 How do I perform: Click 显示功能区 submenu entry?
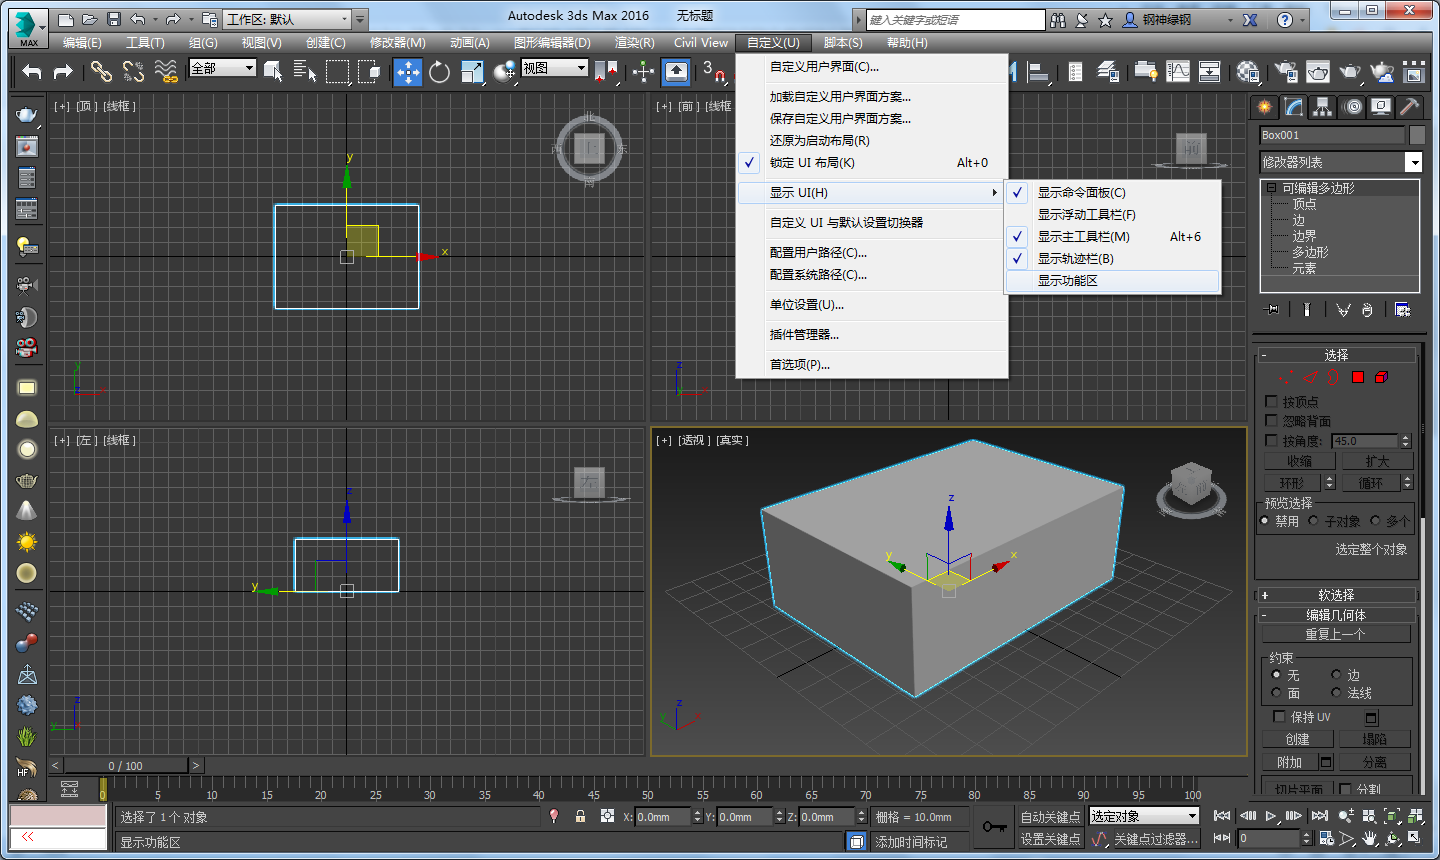[x=1113, y=280]
